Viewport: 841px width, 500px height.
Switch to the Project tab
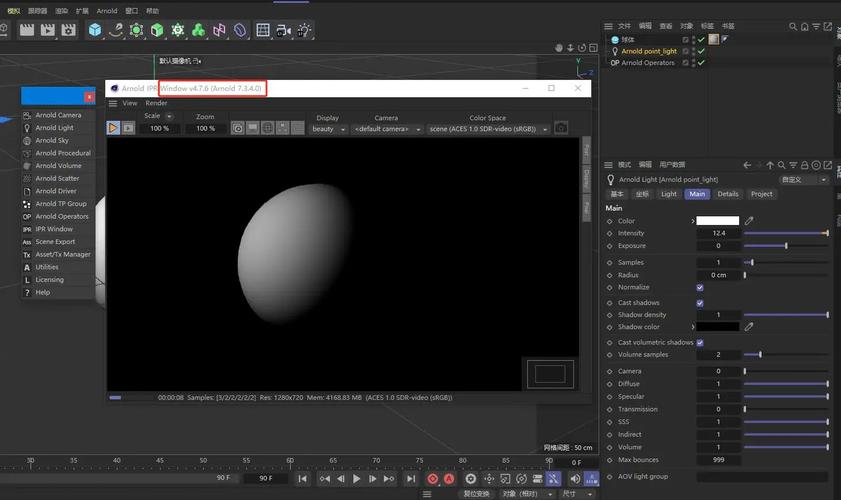click(x=762, y=194)
